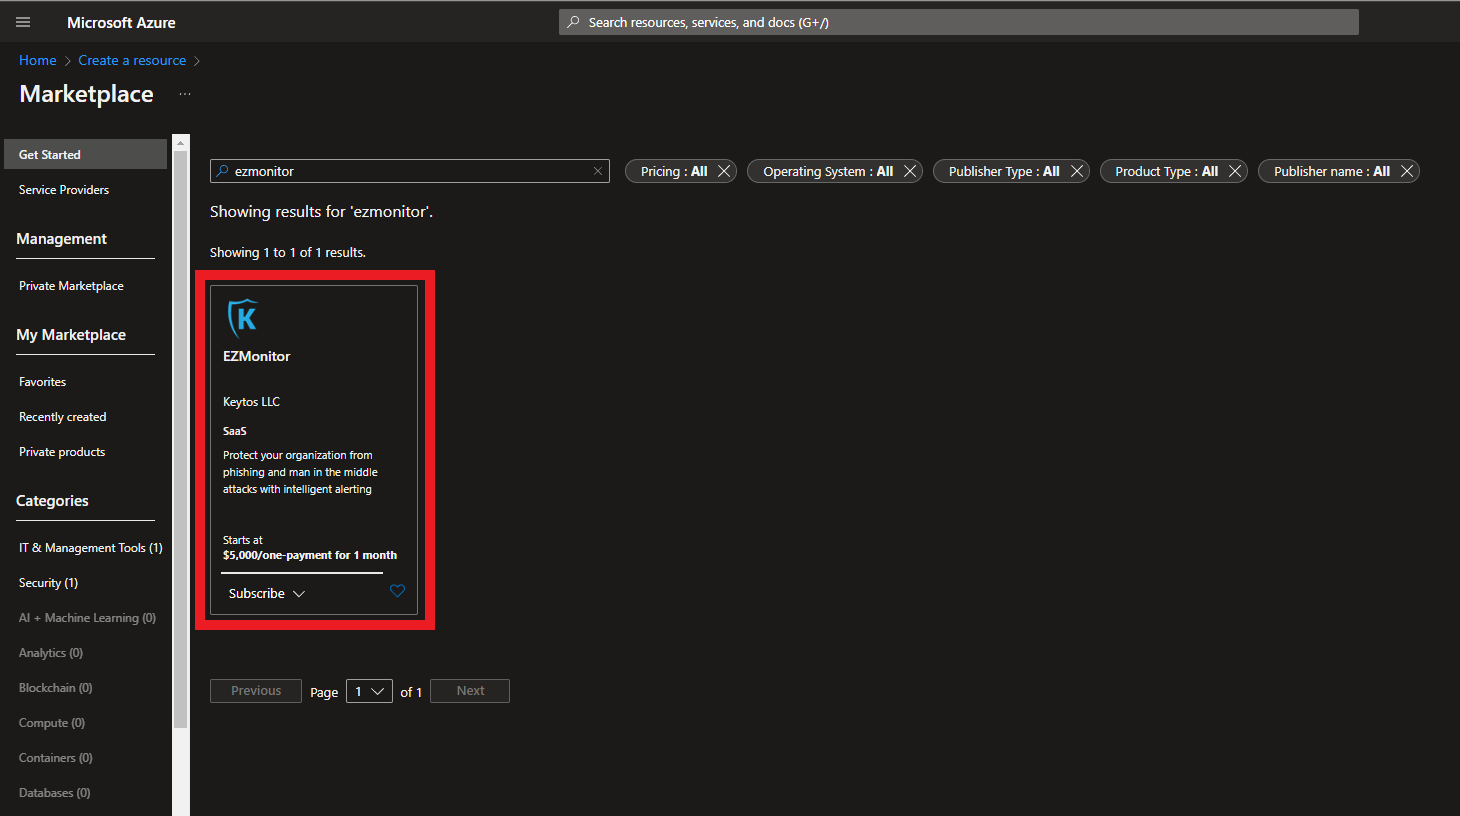Screen dimensions: 1460x816
Task: Open Private products
Action: tap(62, 451)
